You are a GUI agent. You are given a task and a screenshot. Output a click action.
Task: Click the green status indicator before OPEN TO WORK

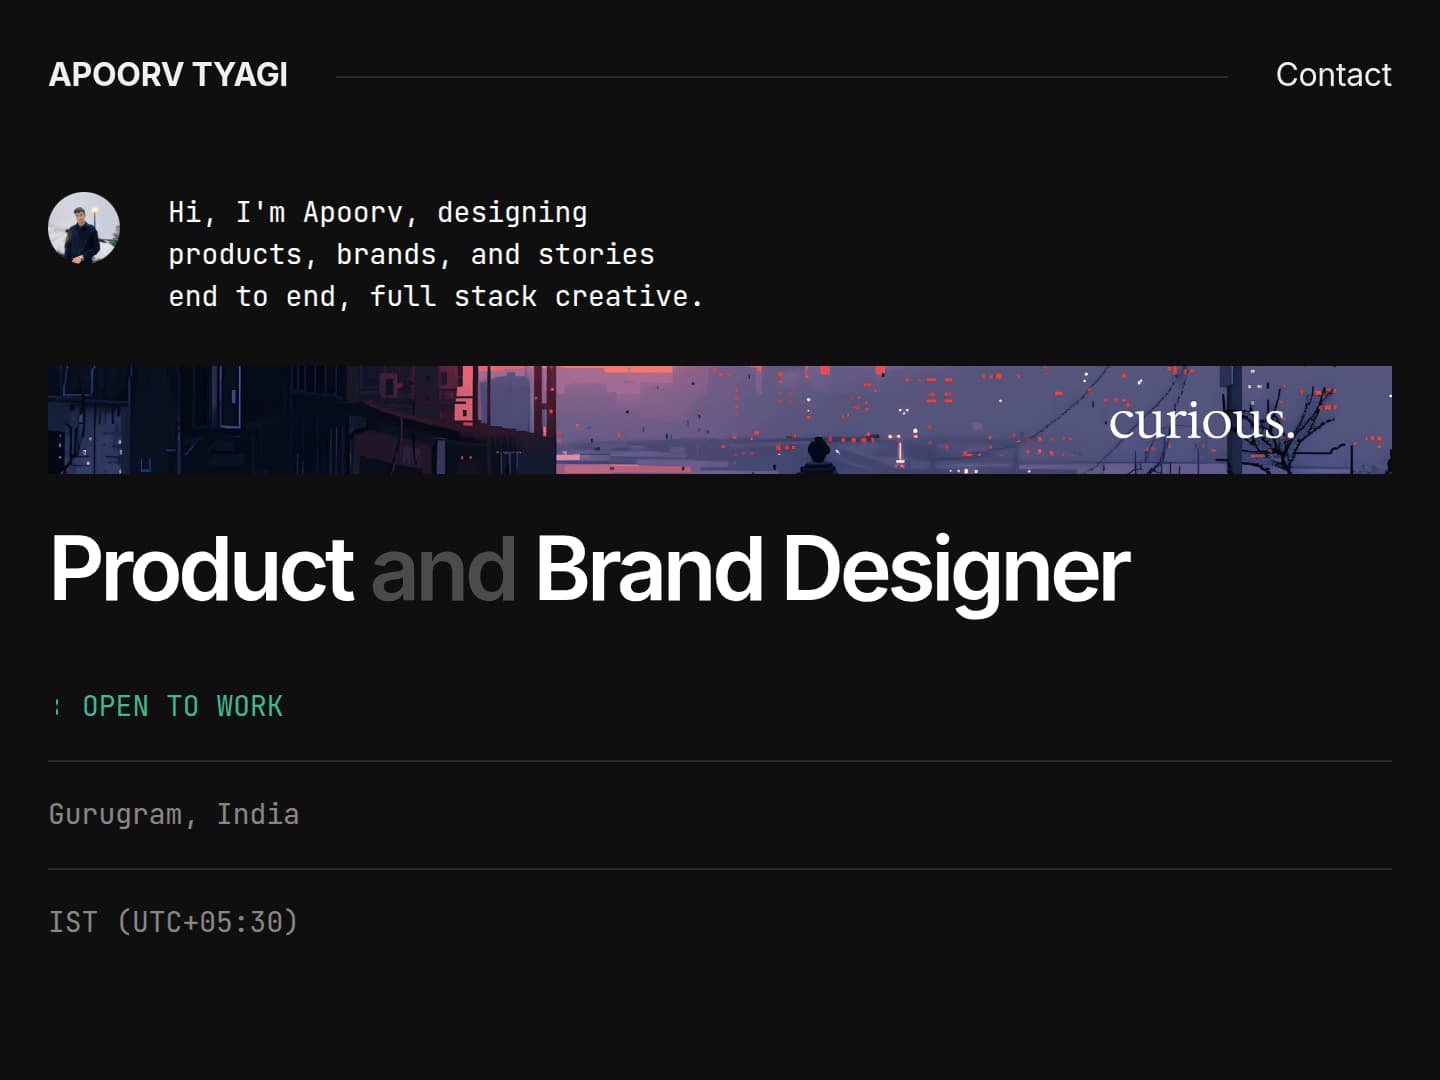(x=57, y=707)
